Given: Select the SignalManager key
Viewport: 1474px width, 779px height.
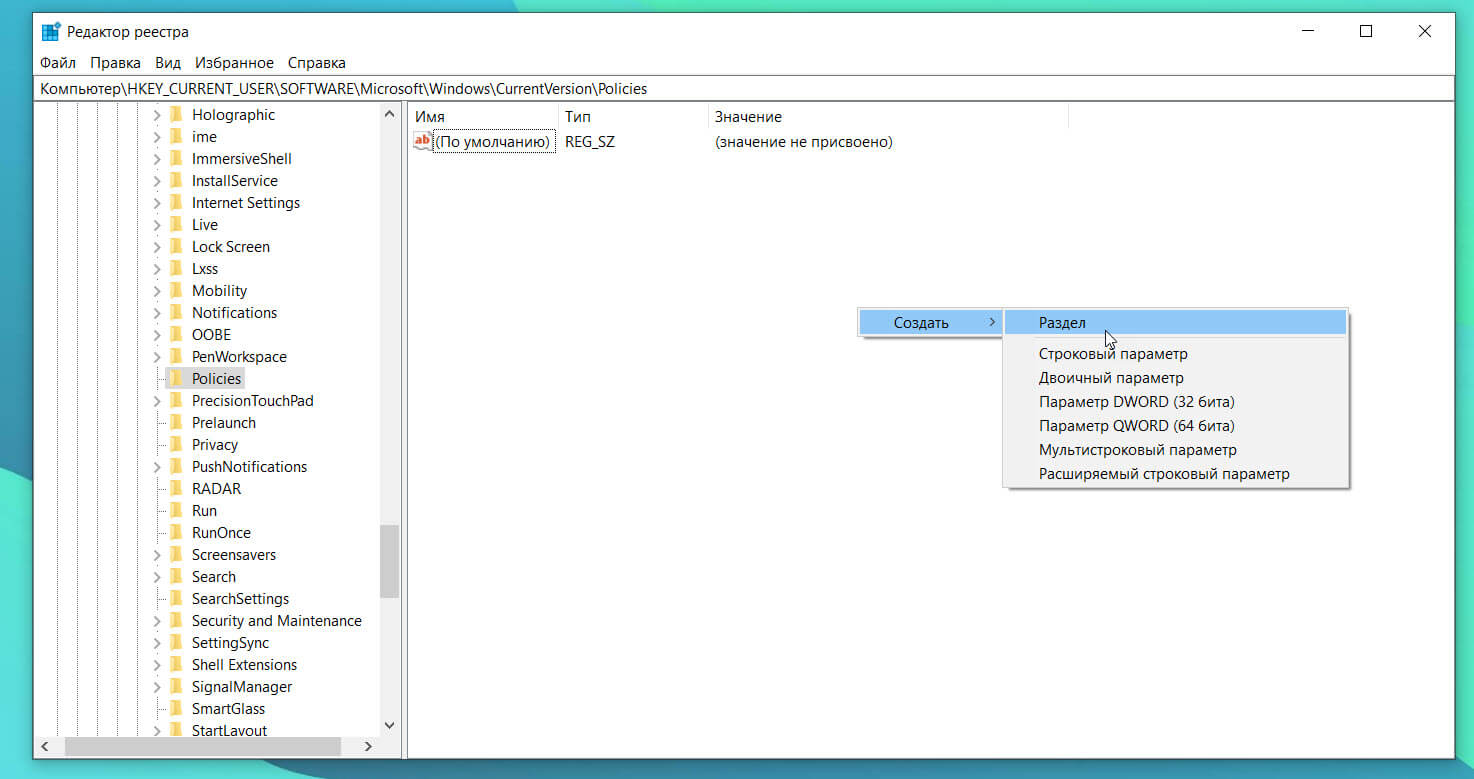Looking at the screenshot, I should point(242,687).
